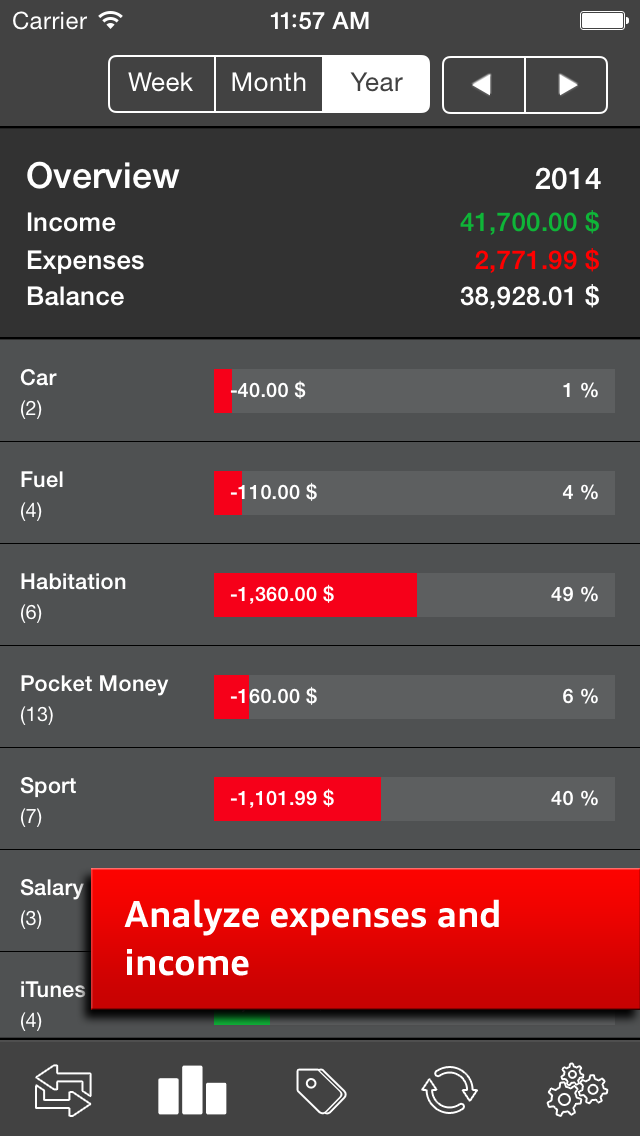Go to previous year with left arrow
Viewport: 640px width, 1136px height.
[483, 85]
